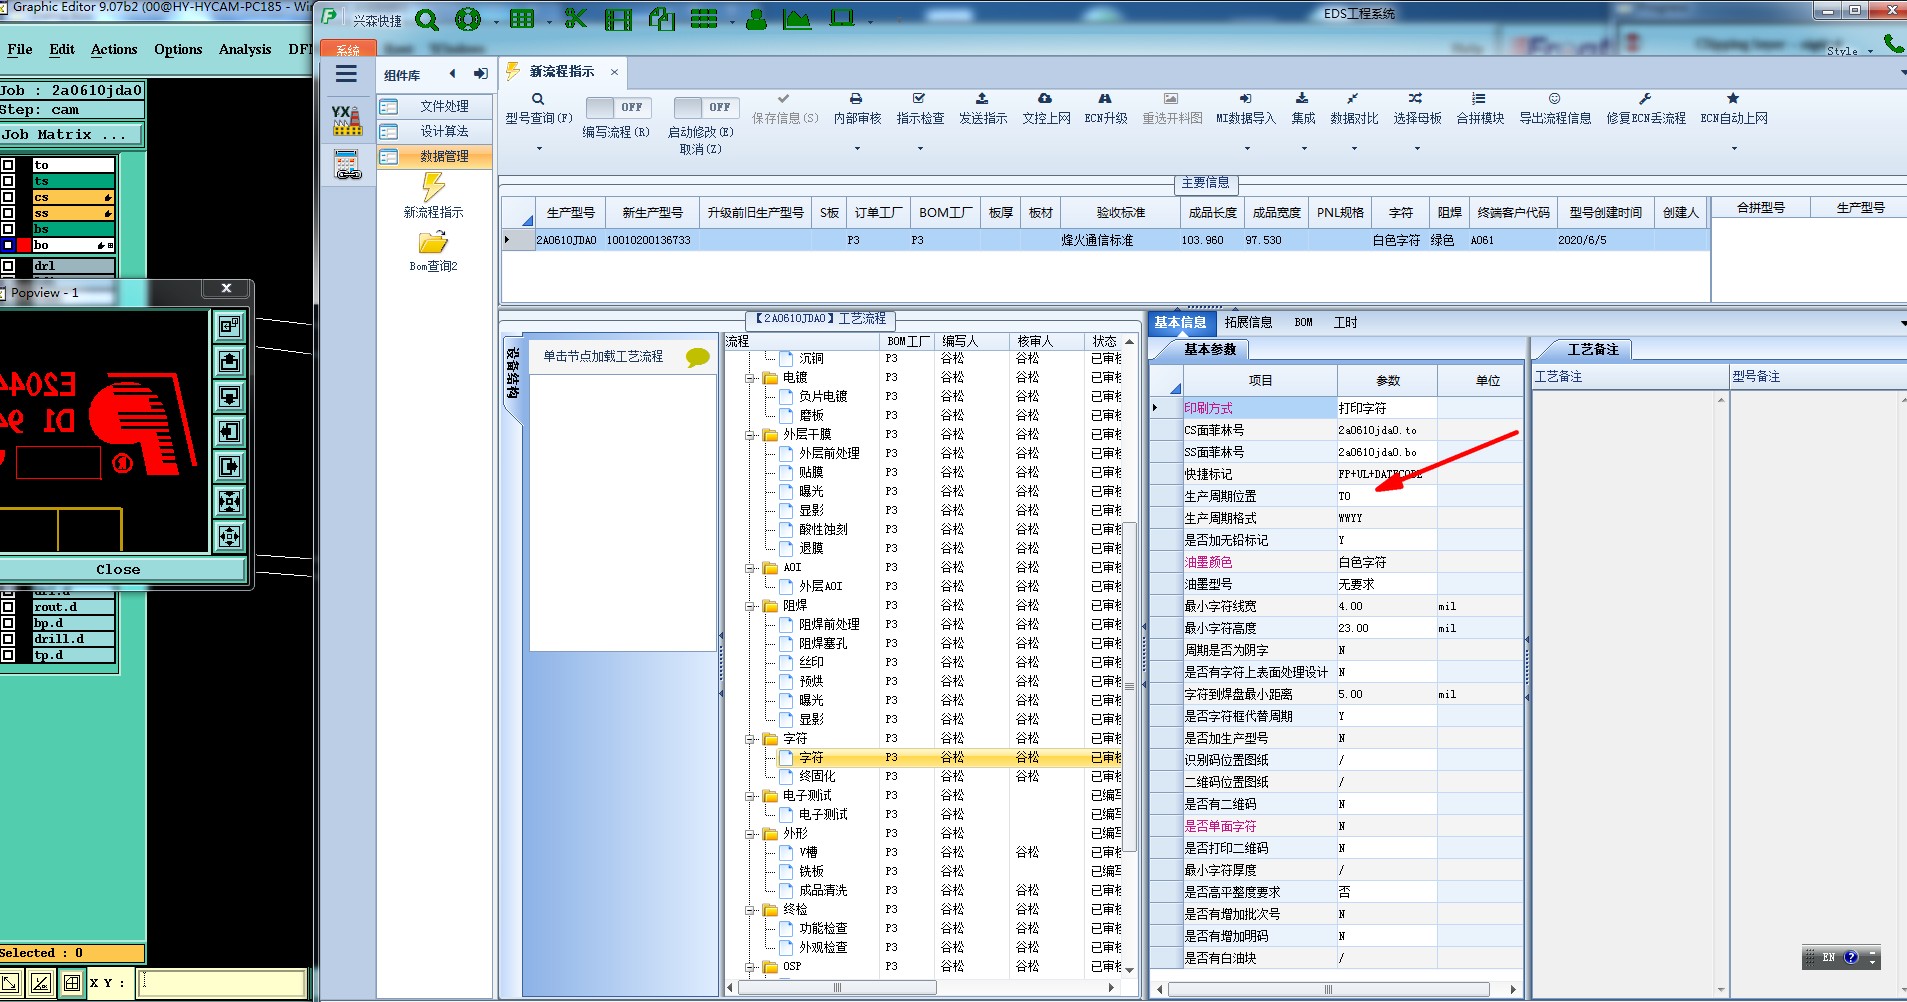Toggle checkbox for layer 'ss' in Graphic Editor
This screenshot has width=1907, height=1002.
click(8, 213)
